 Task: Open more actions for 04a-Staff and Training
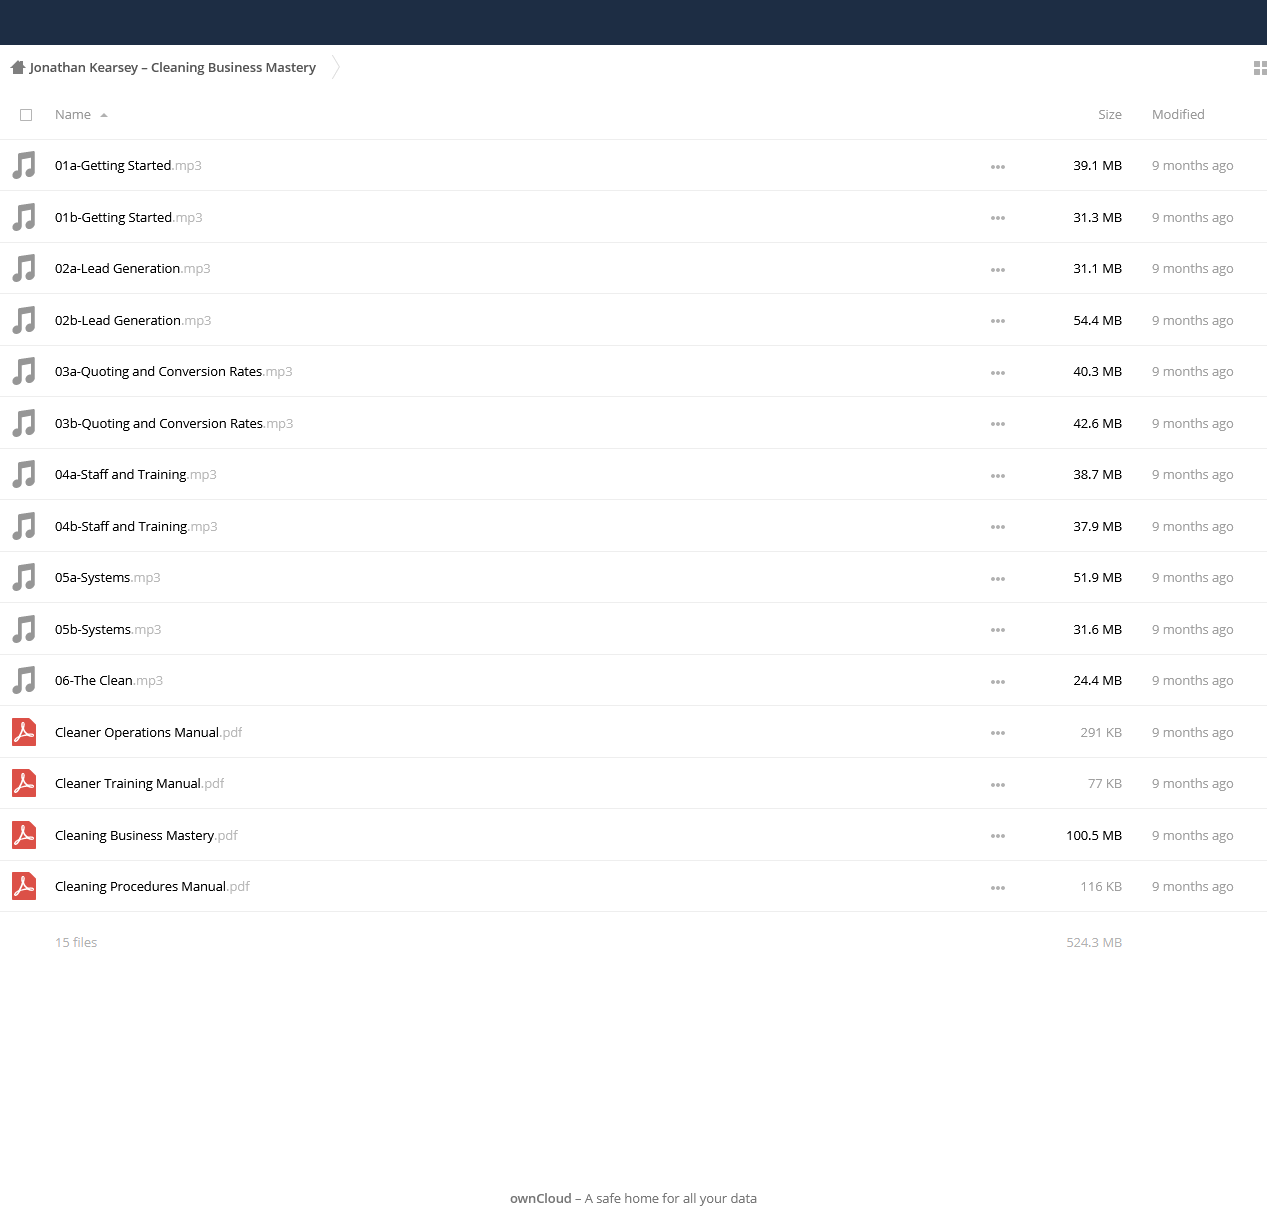pyautogui.click(x=998, y=476)
